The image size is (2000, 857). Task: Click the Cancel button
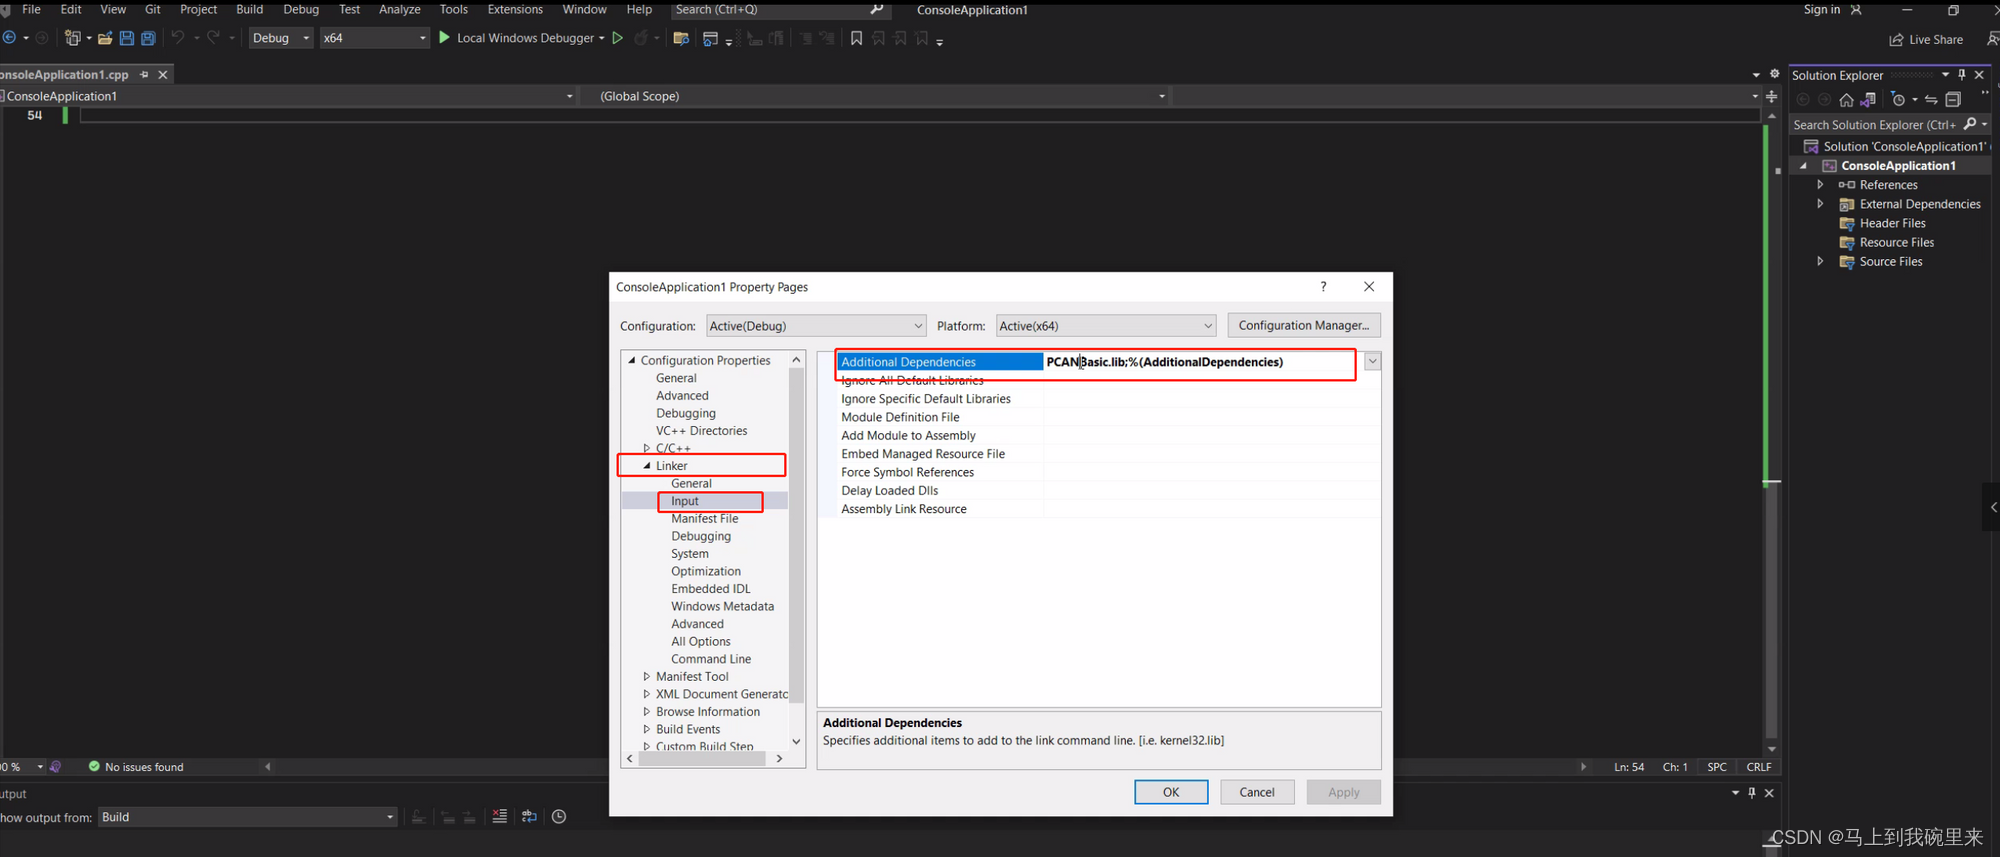point(1257,792)
